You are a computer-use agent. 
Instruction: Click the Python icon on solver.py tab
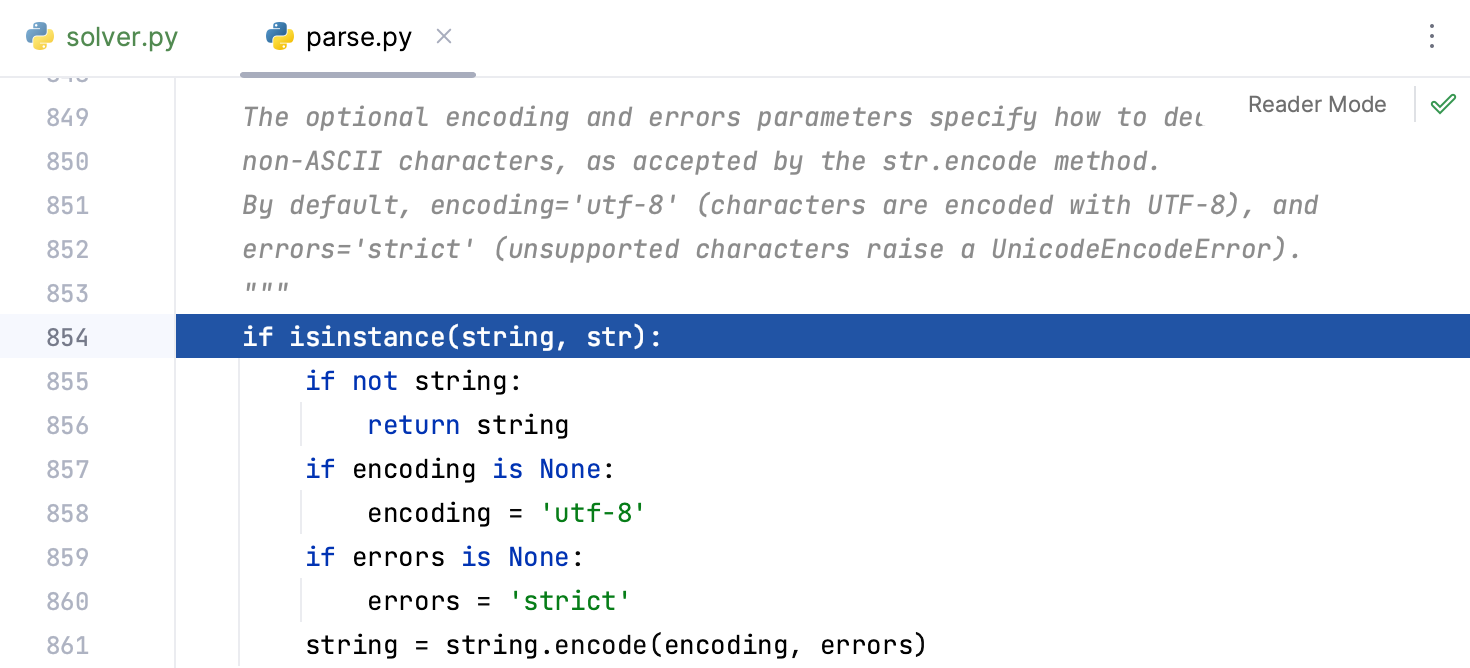point(40,38)
